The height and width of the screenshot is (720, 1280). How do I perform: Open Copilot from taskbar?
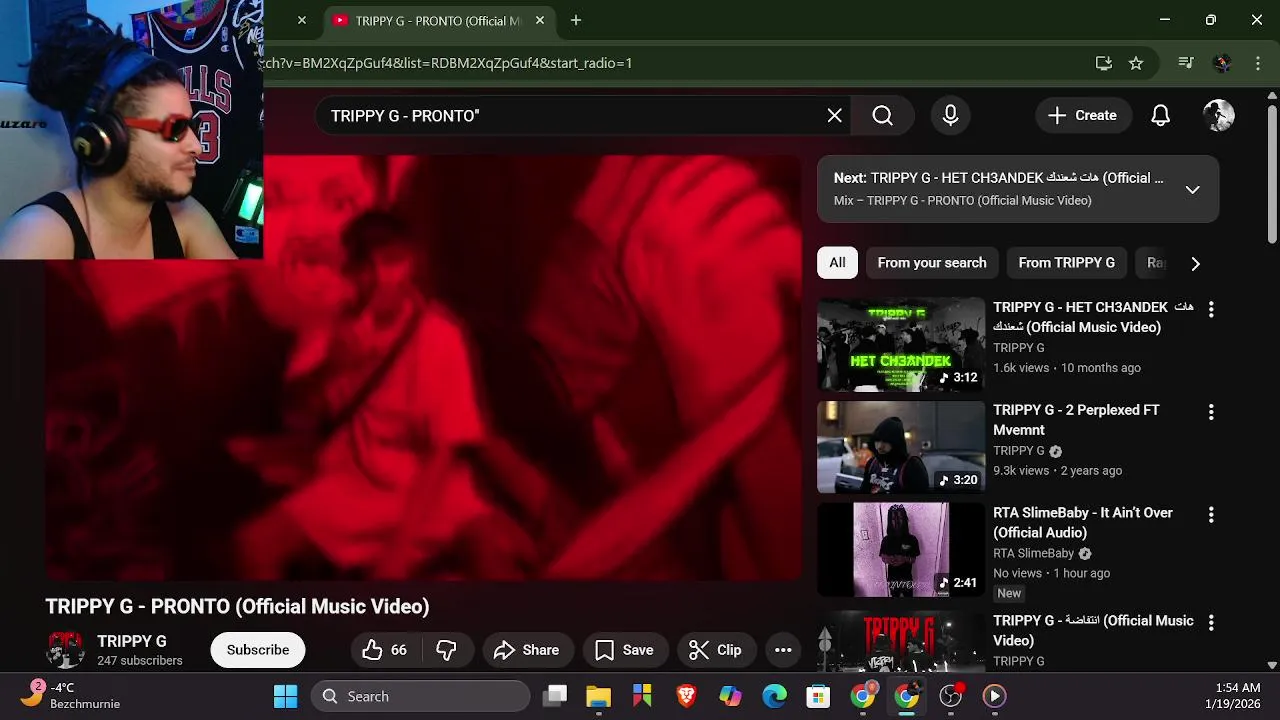pyautogui.click(x=730, y=696)
